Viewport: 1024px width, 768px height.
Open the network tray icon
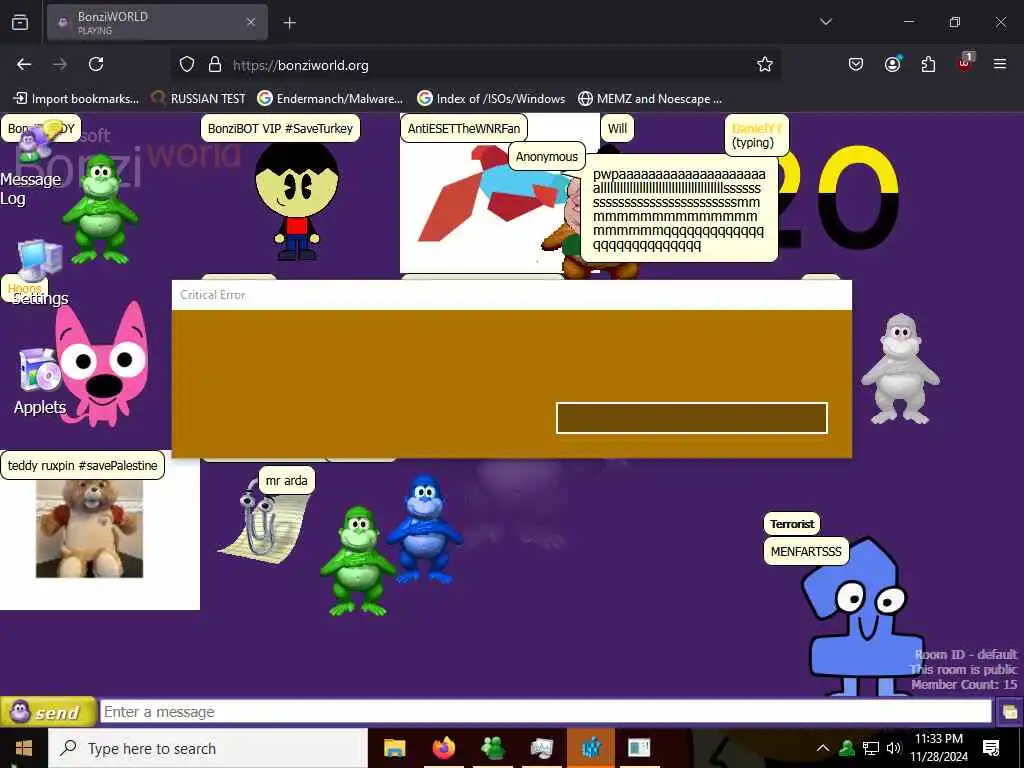click(x=871, y=748)
